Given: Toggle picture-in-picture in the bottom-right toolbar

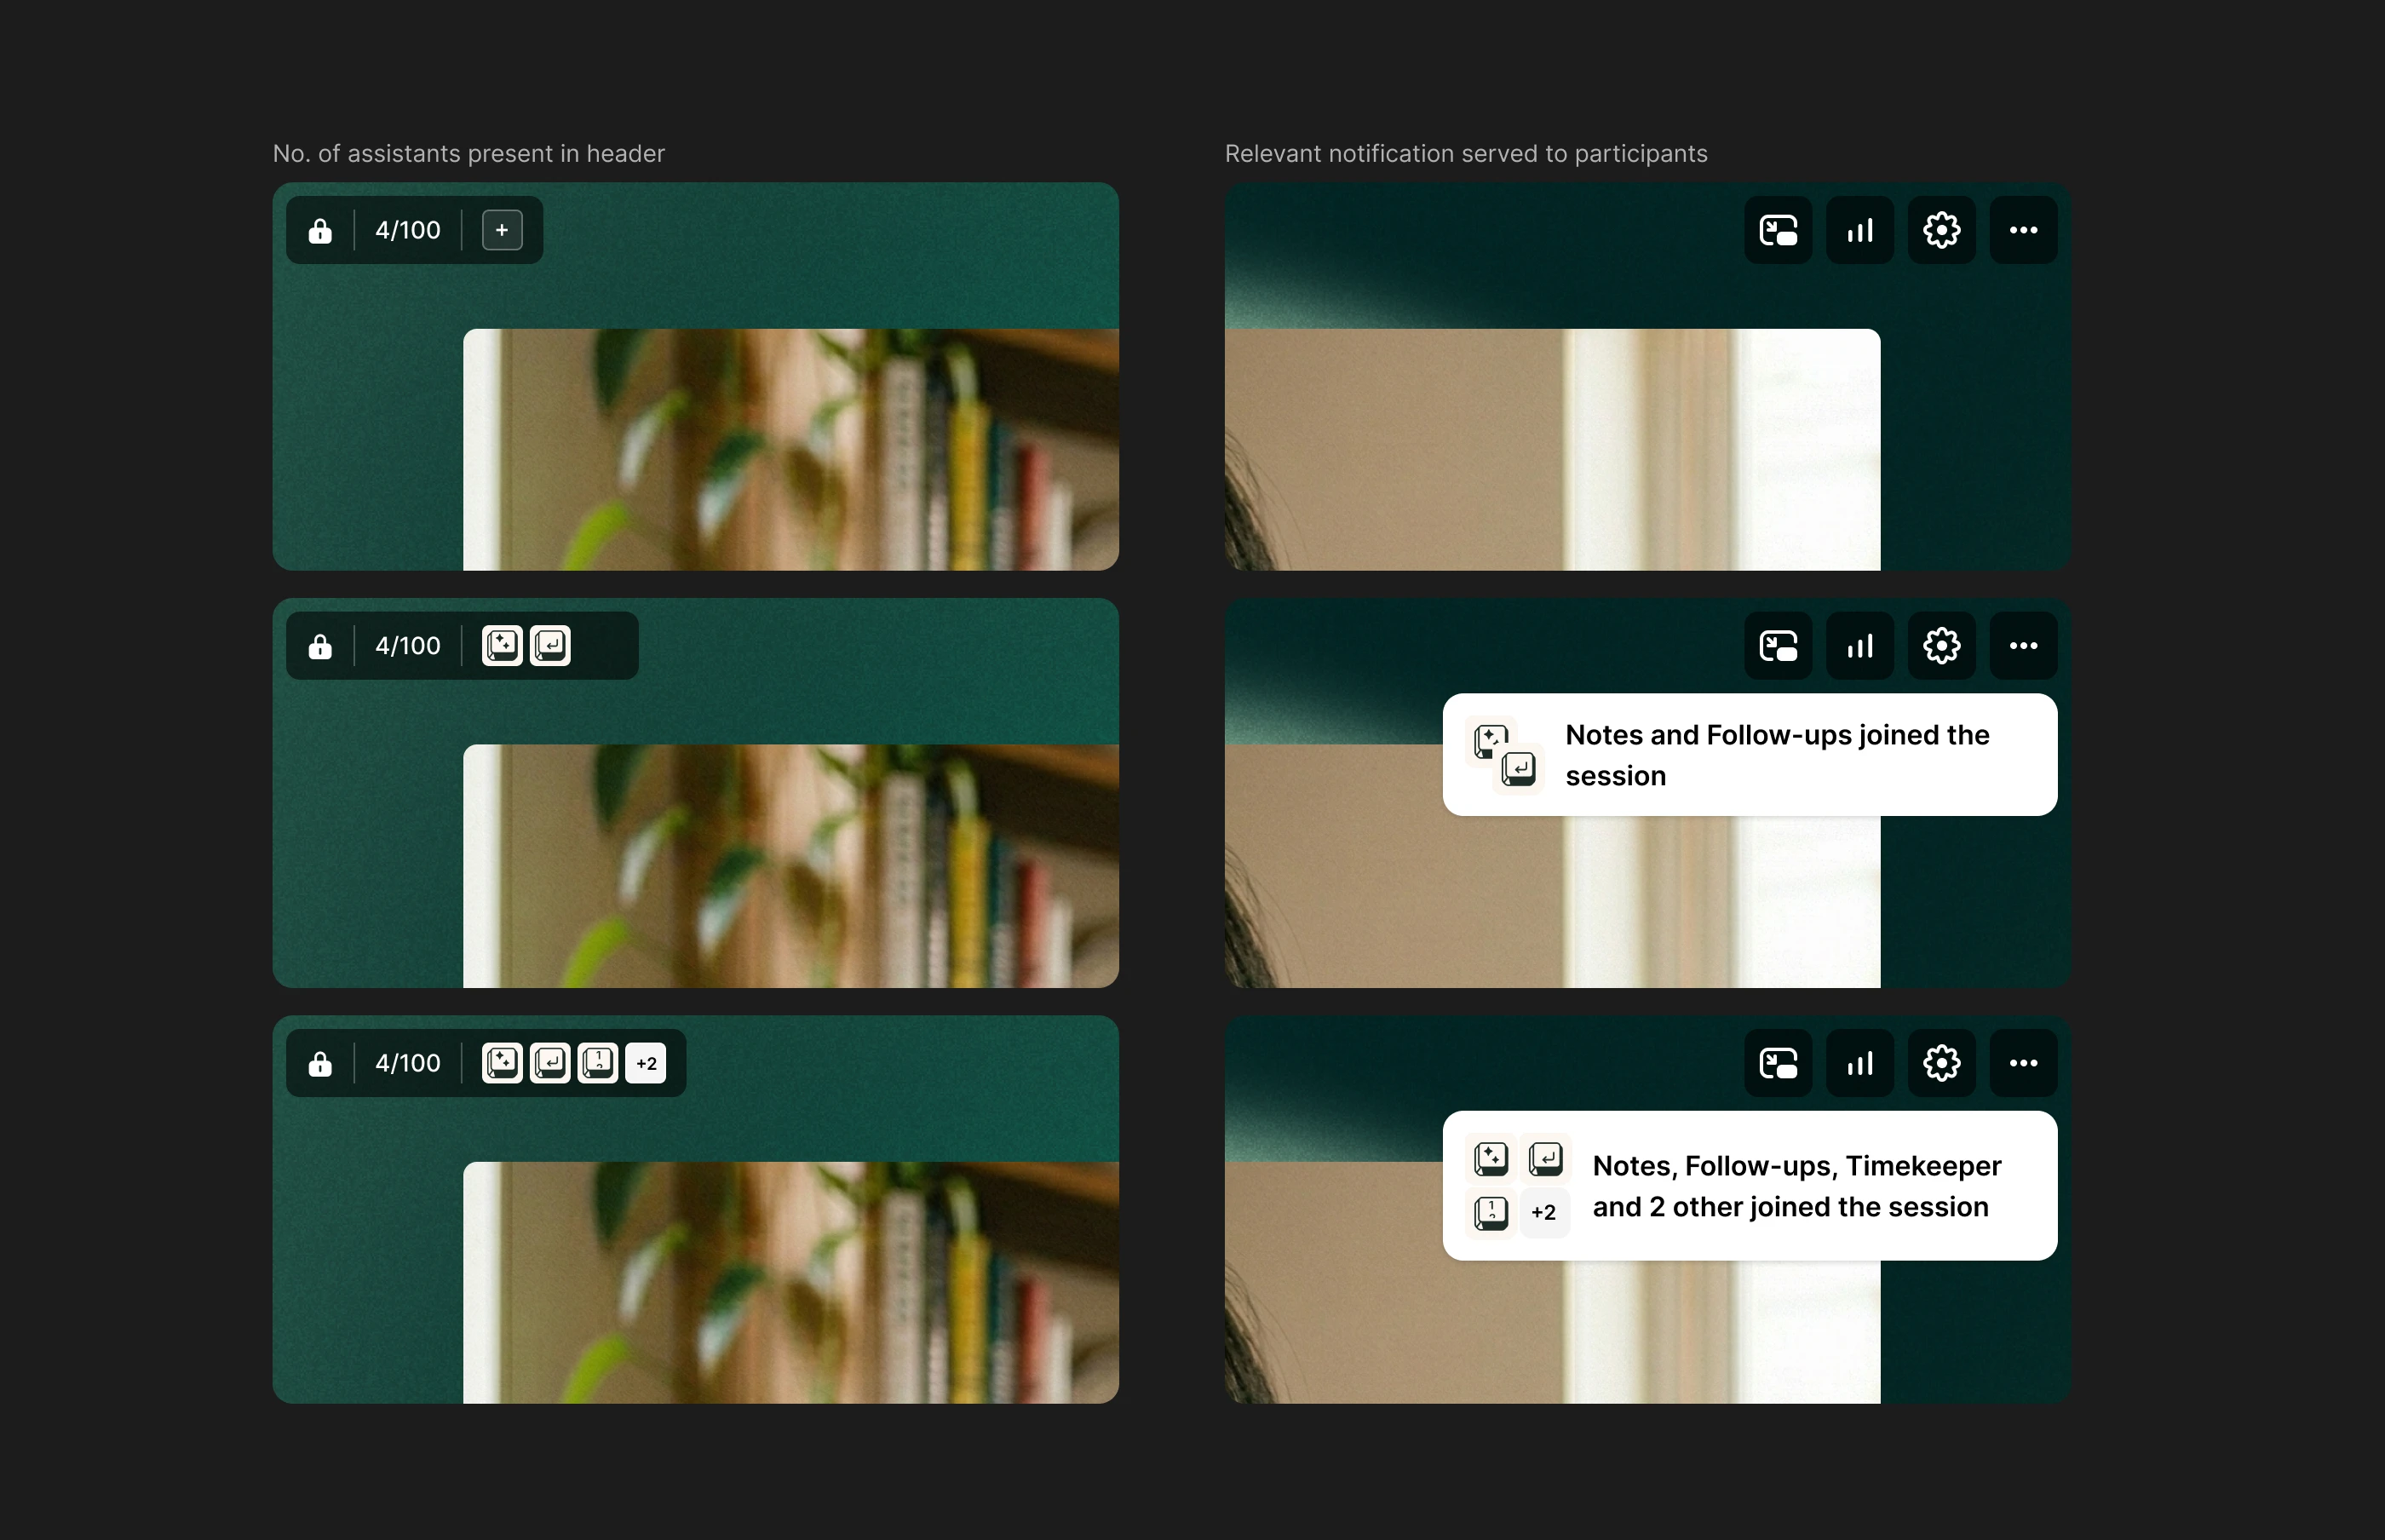Looking at the screenshot, I should (1778, 1063).
